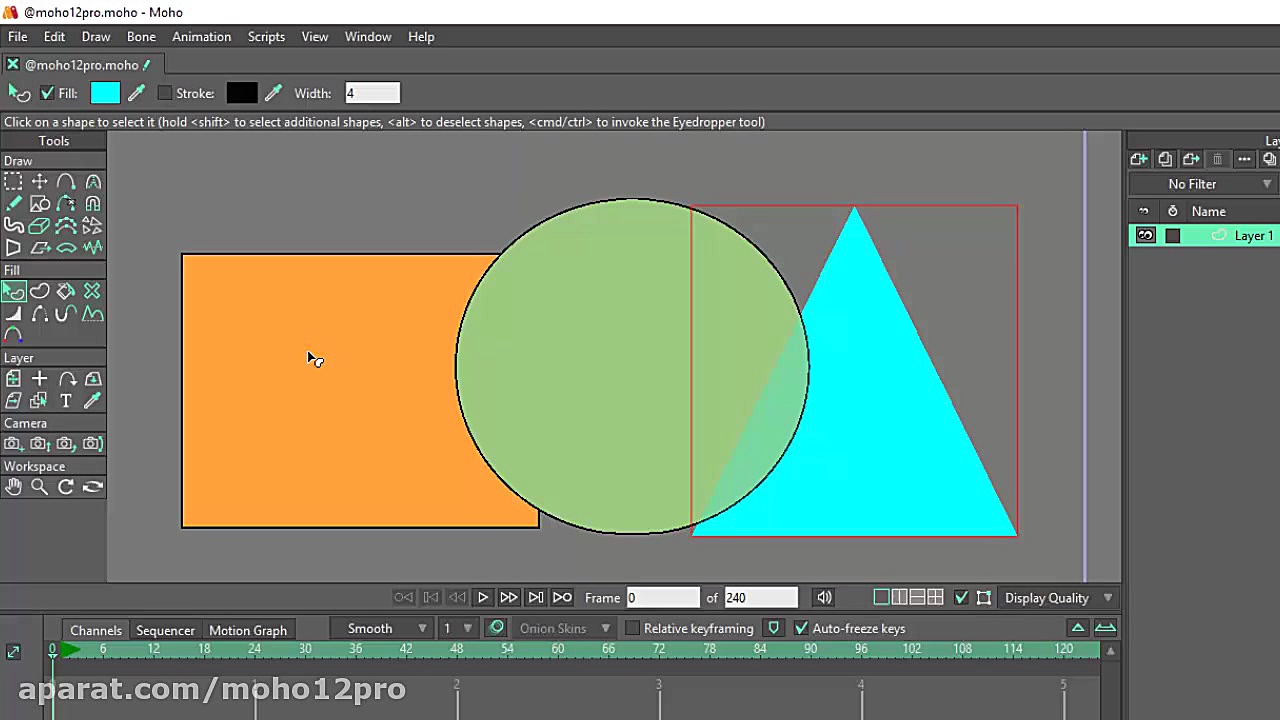
Task: Open the Bone menu
Action: click(x=141, y=37)
